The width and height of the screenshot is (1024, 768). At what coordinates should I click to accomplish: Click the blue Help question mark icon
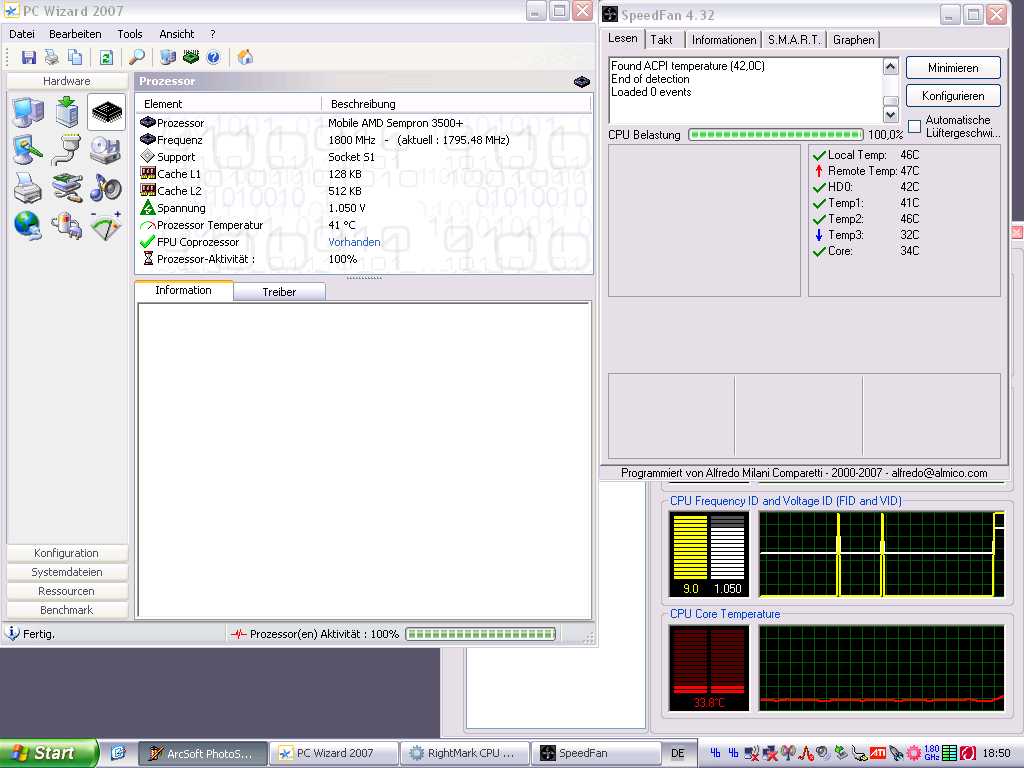point(214,57)
